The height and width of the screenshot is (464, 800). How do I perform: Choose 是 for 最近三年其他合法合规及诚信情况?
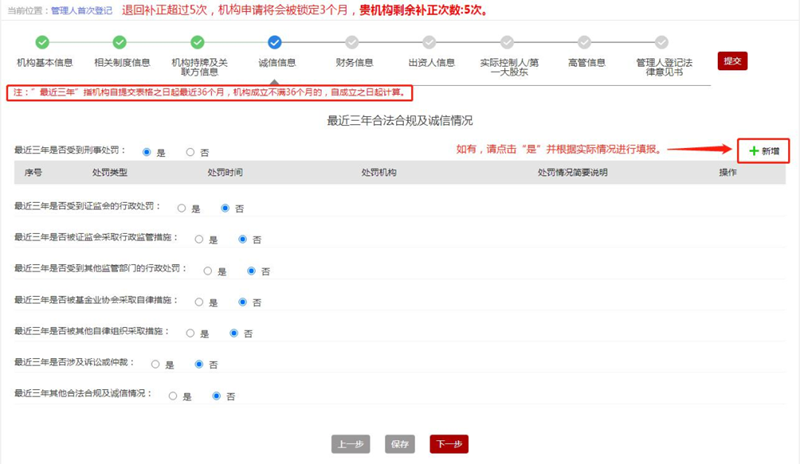click(x=174, y=396)
